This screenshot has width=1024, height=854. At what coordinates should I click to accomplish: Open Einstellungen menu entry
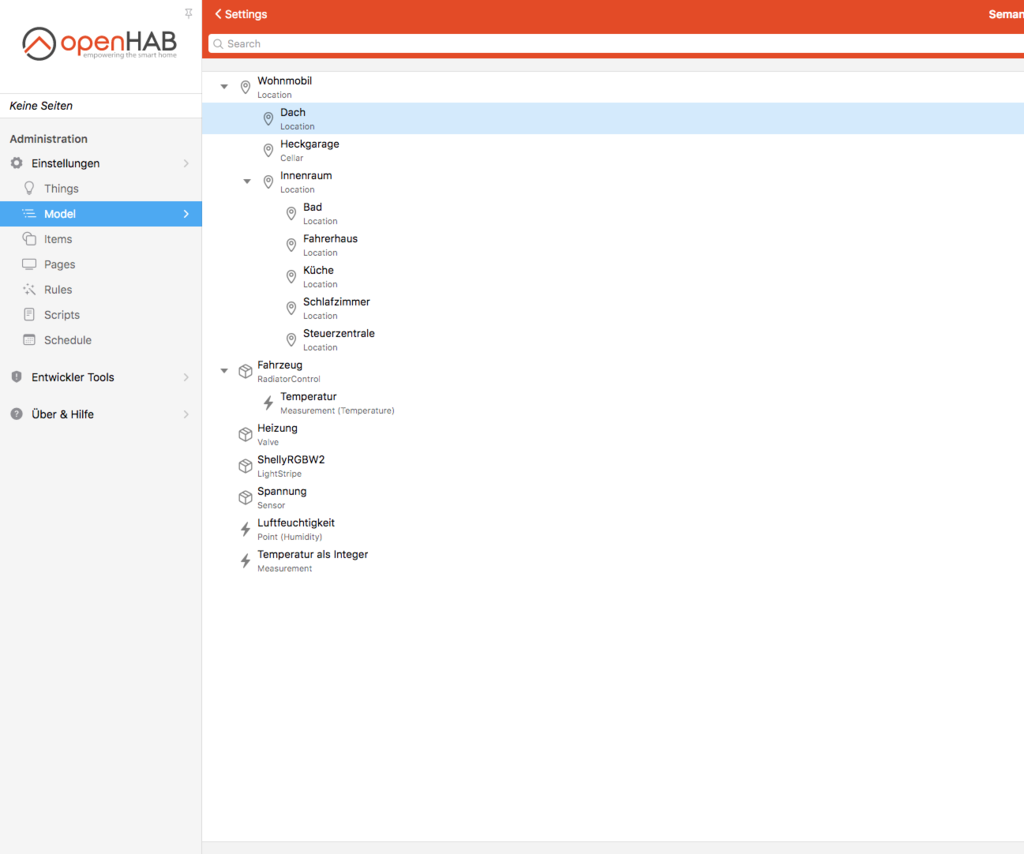tap(101, 163)
